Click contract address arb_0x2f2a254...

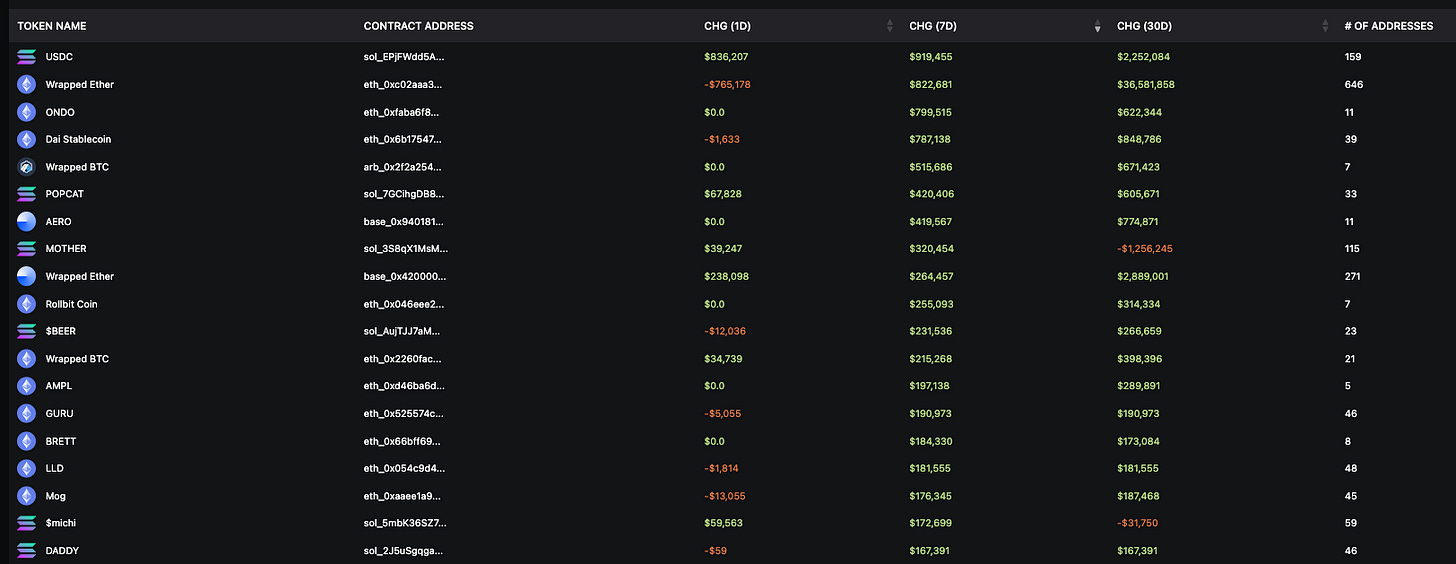404,167
